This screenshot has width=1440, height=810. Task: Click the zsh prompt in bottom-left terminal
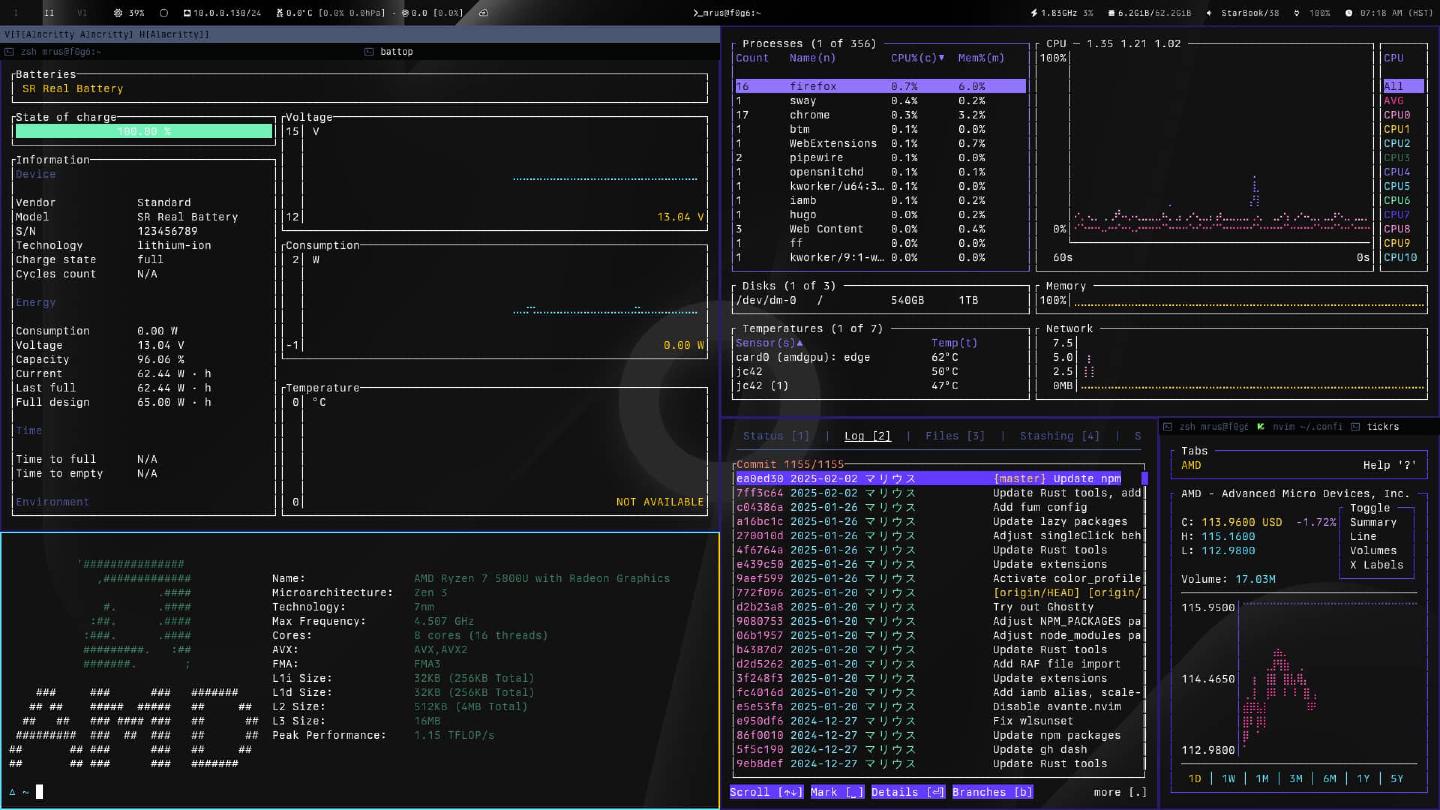[x=26, y=792]
